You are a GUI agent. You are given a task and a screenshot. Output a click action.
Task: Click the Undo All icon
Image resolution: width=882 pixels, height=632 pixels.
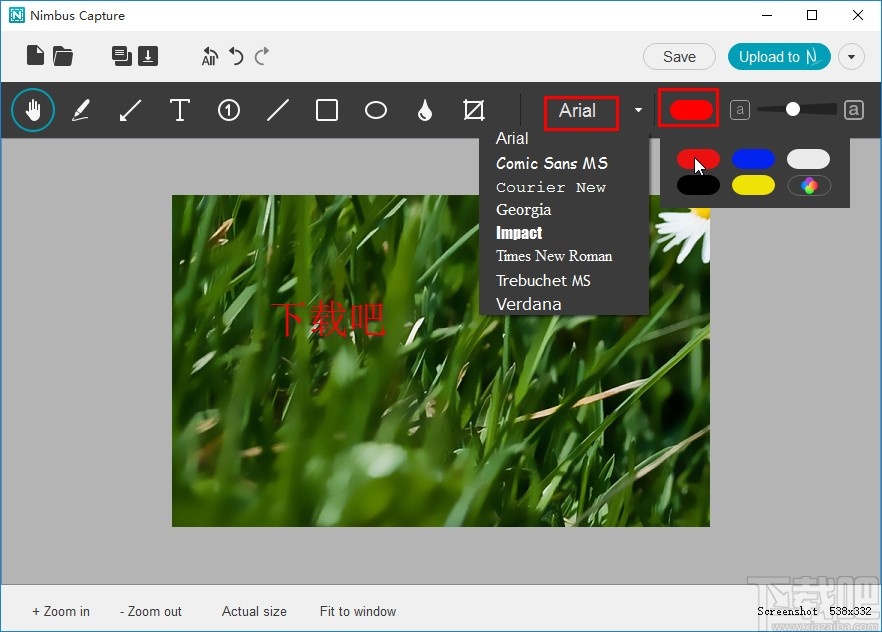click(209, 57)
